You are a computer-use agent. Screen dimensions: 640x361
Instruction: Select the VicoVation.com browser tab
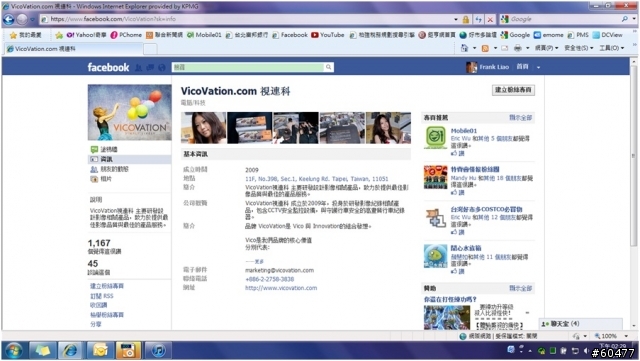73,49
